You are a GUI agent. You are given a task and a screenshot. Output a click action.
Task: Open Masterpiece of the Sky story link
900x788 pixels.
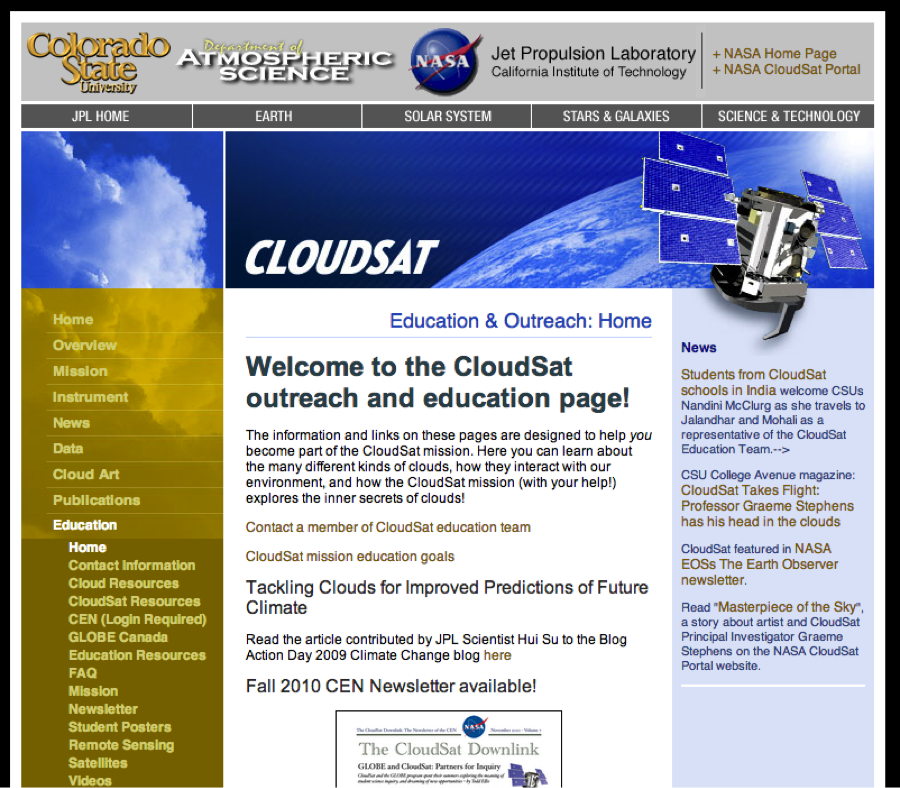pos(789,607)
